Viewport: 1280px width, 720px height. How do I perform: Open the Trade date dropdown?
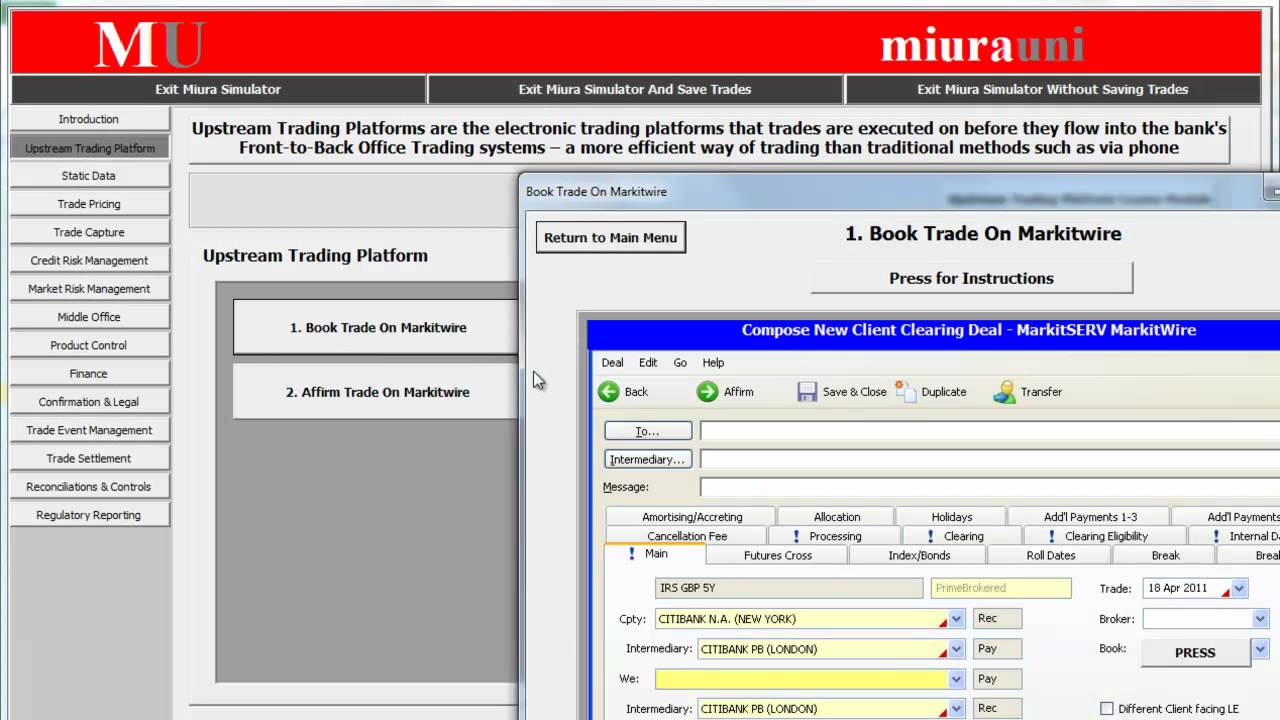1239,588
